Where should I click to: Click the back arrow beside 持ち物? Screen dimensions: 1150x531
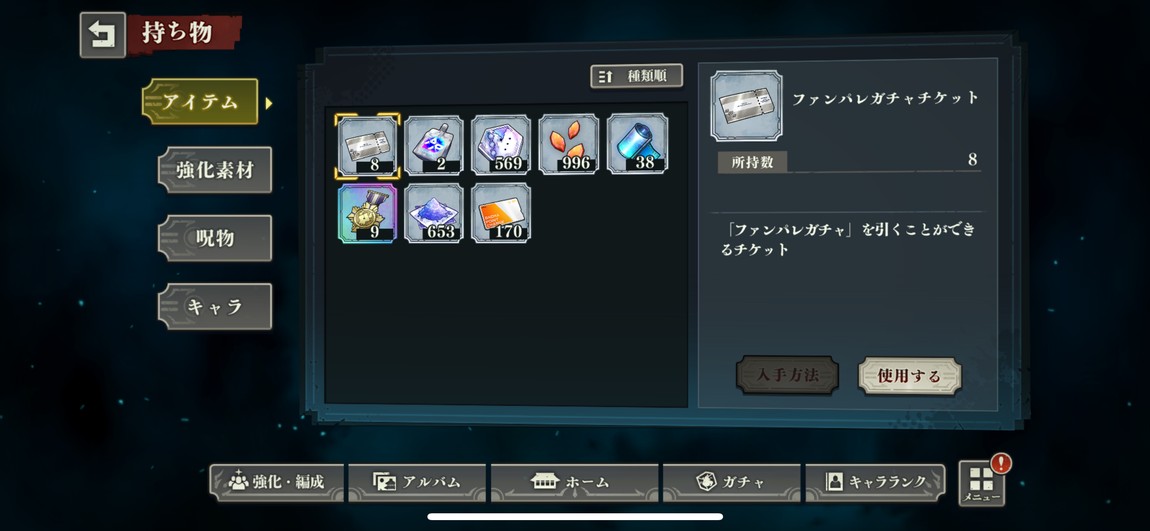point(103,34)
